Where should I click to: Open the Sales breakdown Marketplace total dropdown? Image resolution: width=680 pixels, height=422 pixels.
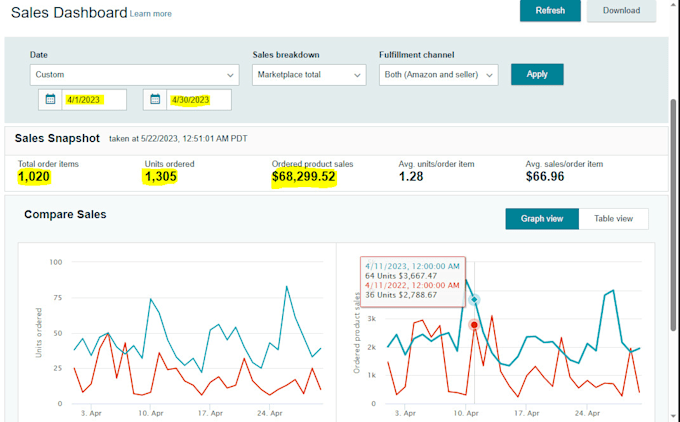309,75
